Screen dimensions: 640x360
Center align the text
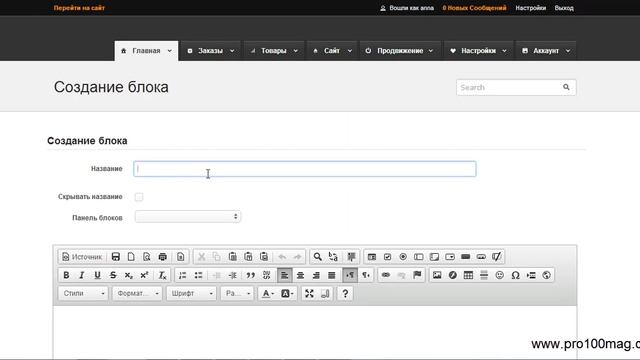click(x=300, y=275)
